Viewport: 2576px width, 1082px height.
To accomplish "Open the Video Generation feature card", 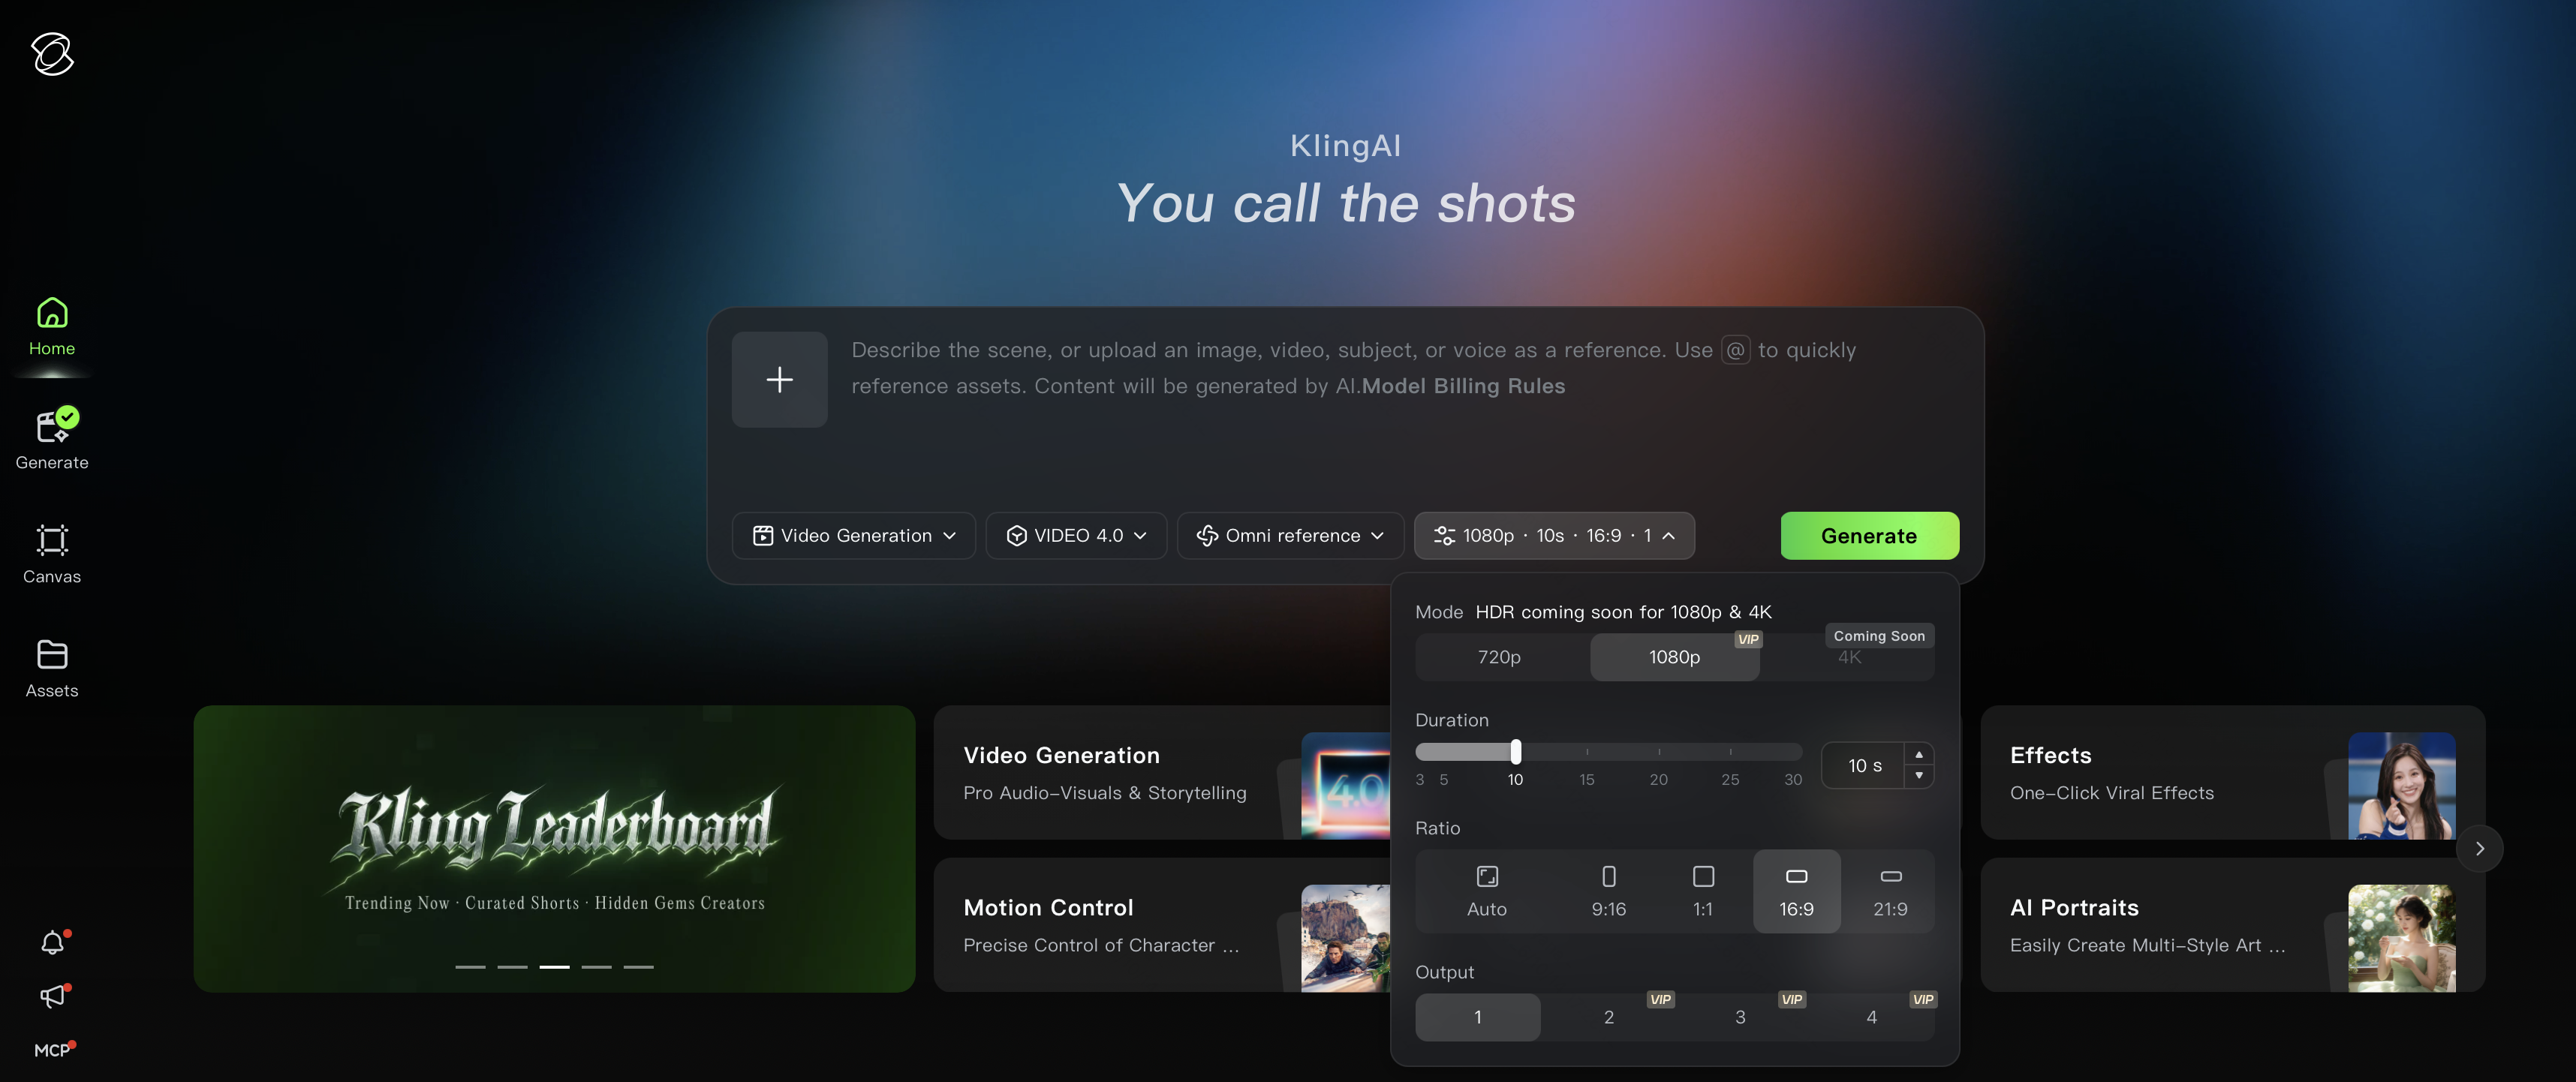I will click(x=1162, y=773).
